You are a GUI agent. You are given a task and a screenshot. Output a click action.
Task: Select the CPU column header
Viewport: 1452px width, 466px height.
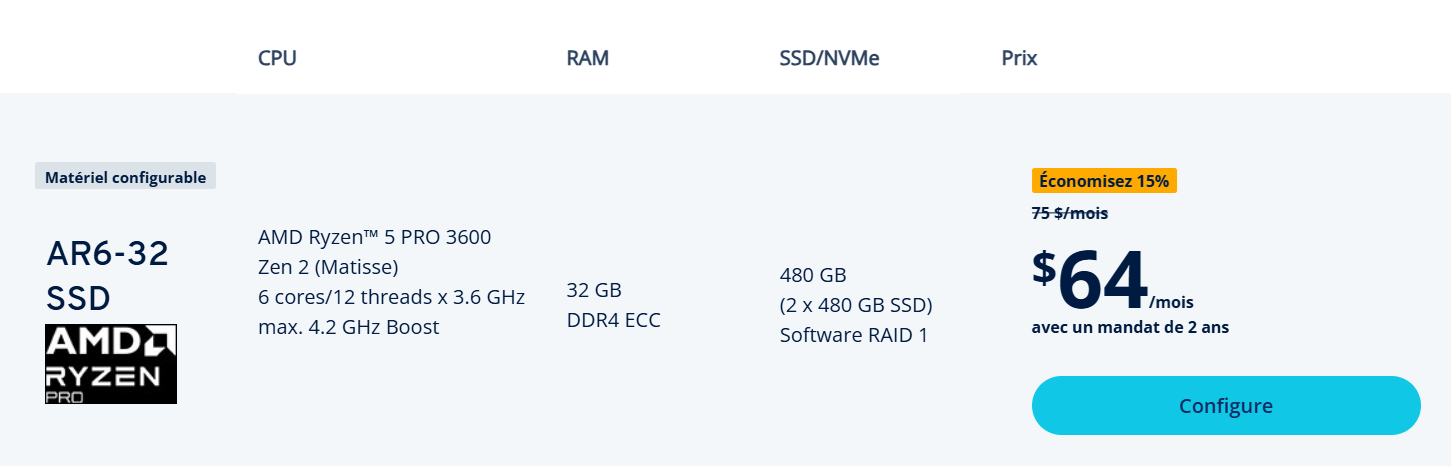tap(277, 58)
